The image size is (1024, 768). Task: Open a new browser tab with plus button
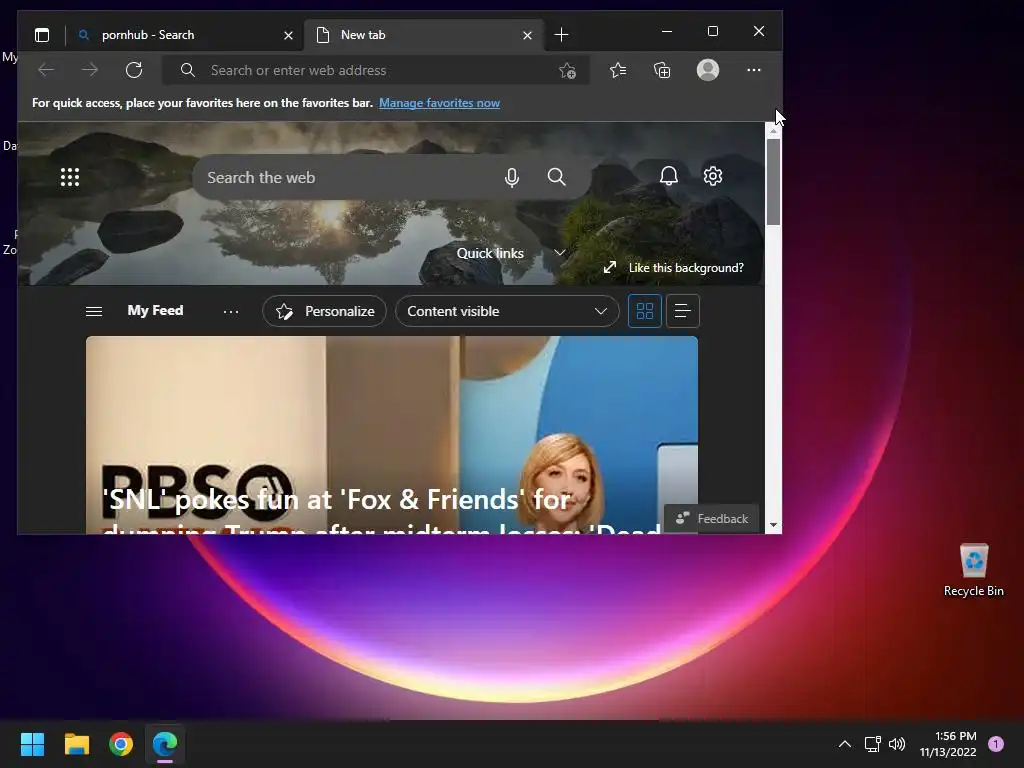[x=561, y=35]
